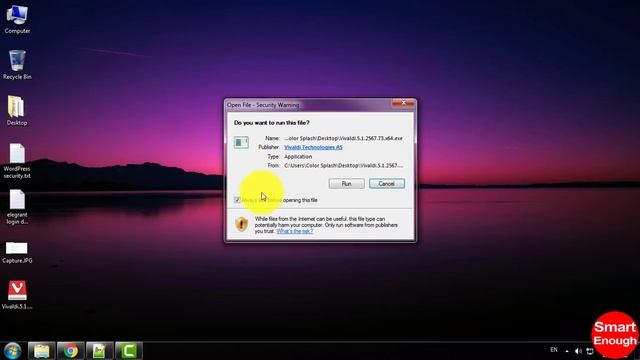Viewport: 640px width, 360px height.
Task: Select the Desktop folder icon
Action: (17, 111)
